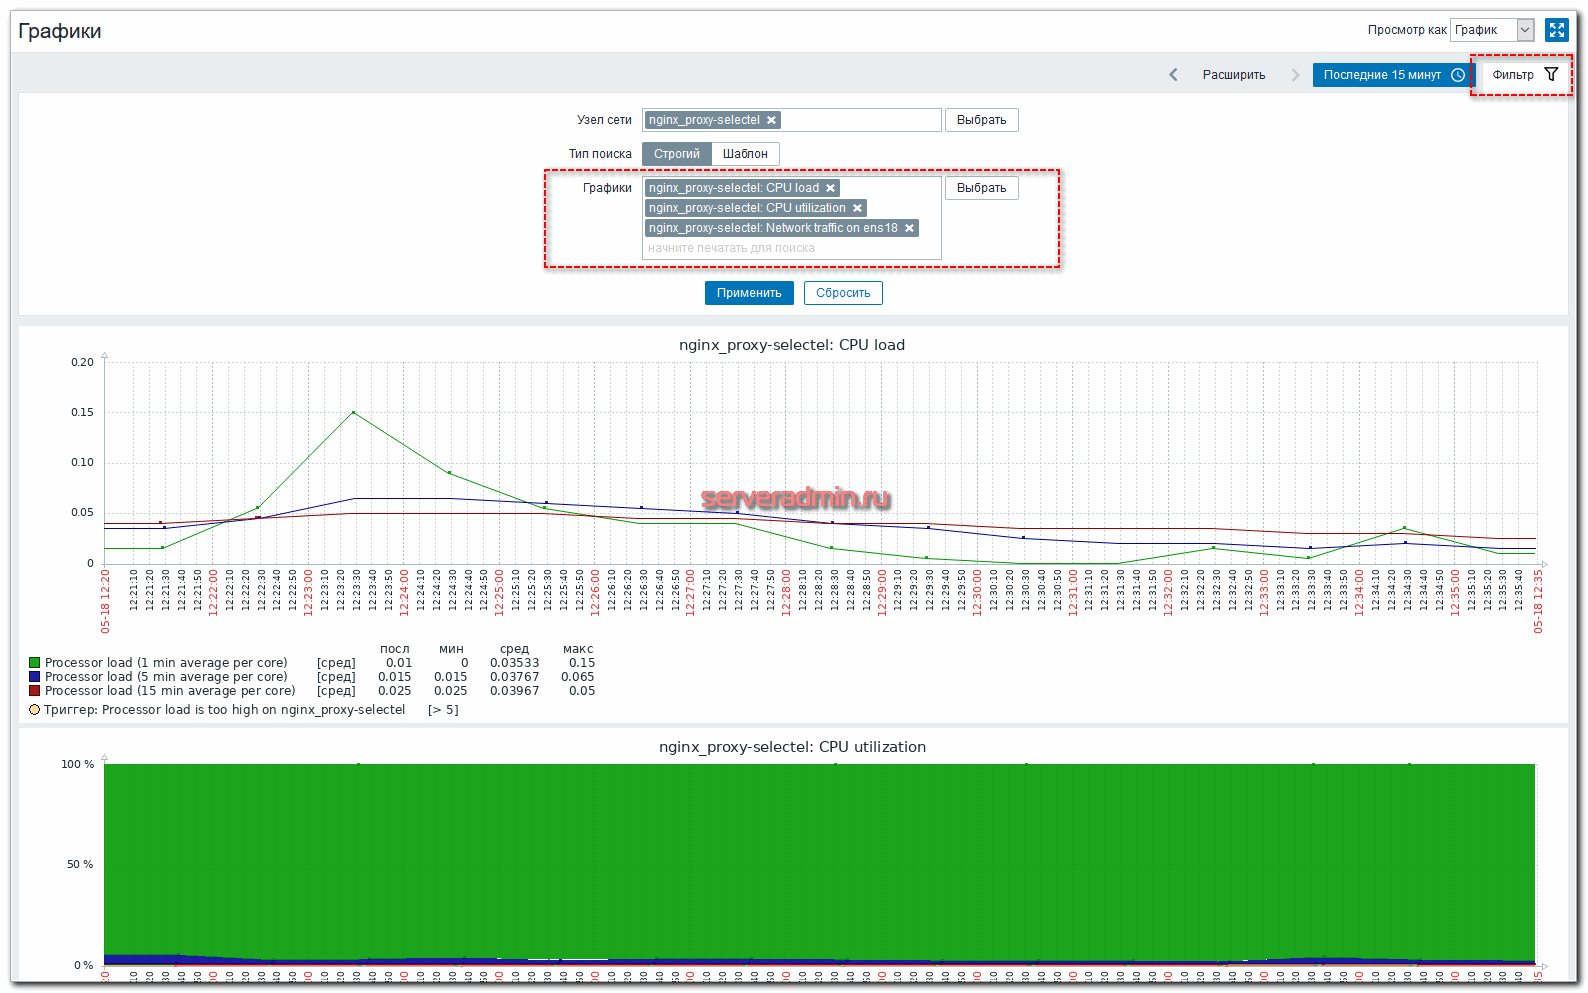This screenshot has height=993, width=1588.
Task: Open the Просмотр как dropdown
Action: [1492, 30]
